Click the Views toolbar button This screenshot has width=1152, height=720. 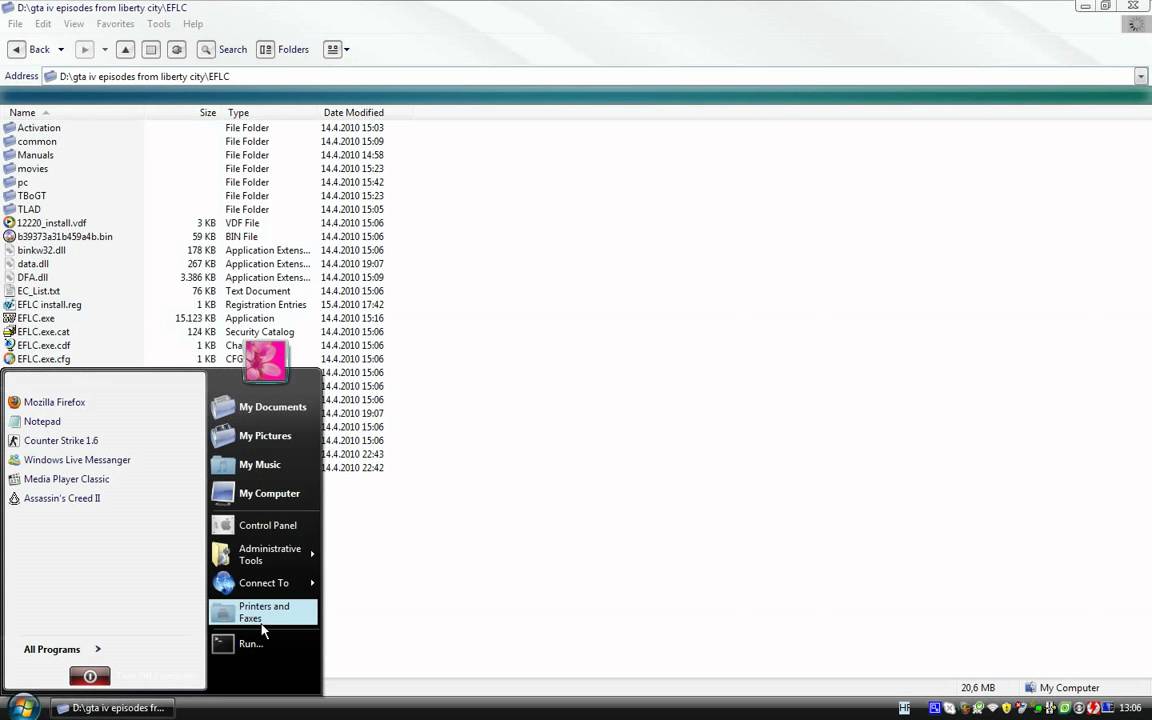click(x=333, y=49)
